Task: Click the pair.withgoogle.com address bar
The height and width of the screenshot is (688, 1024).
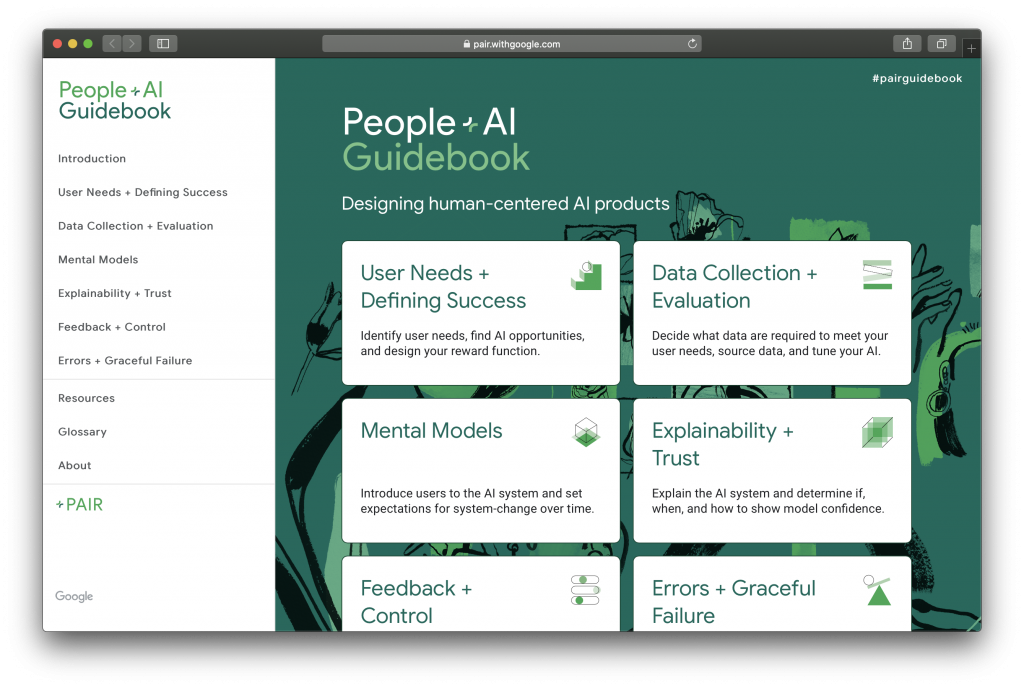Action: (x=511, y=44)
